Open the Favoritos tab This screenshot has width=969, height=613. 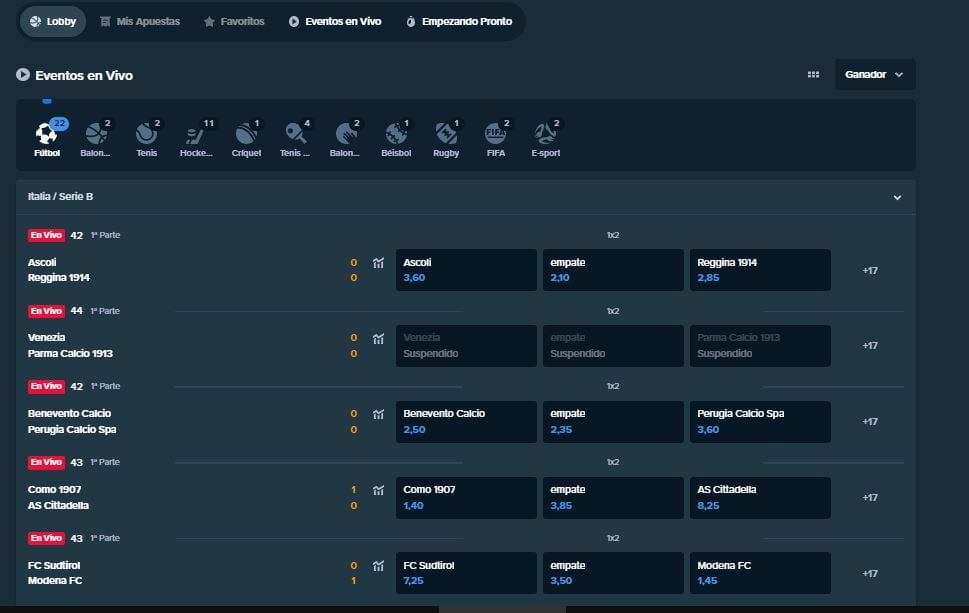234,21
